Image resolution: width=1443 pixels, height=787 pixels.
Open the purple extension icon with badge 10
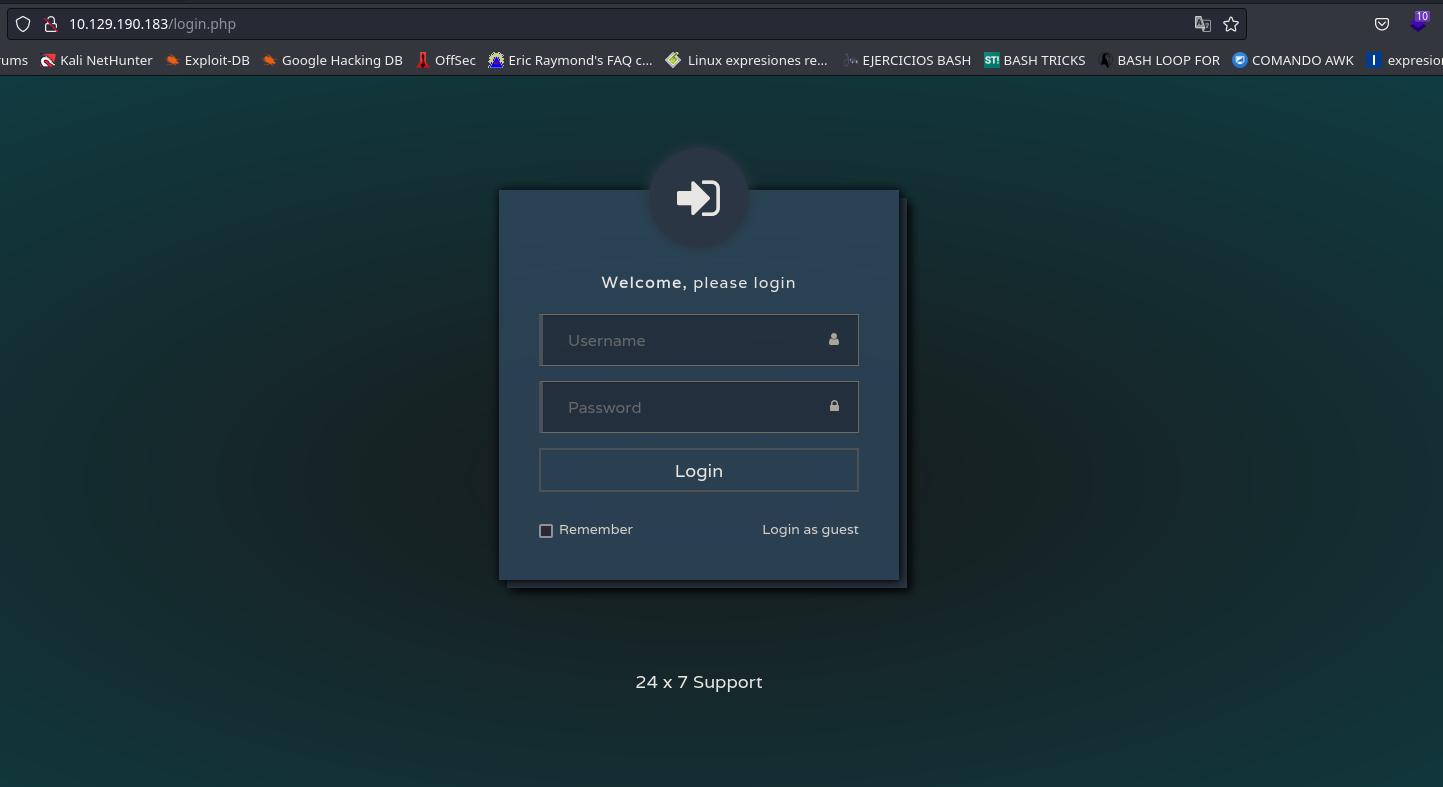click(x=1419, y=22)
